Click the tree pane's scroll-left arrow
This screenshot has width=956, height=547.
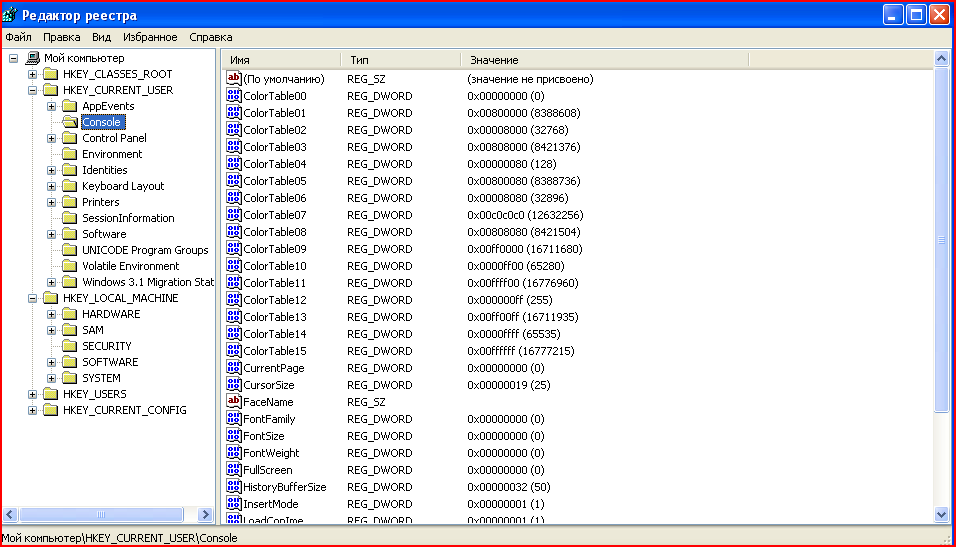[10, 515]
